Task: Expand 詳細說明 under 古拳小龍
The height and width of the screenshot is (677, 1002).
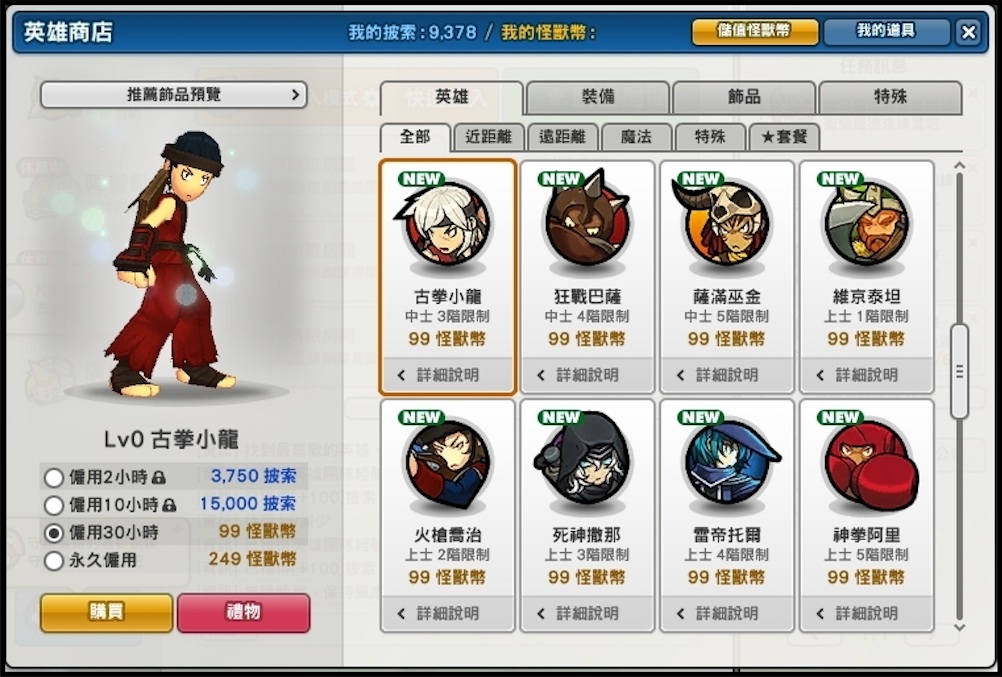Action: pos(447,375)
